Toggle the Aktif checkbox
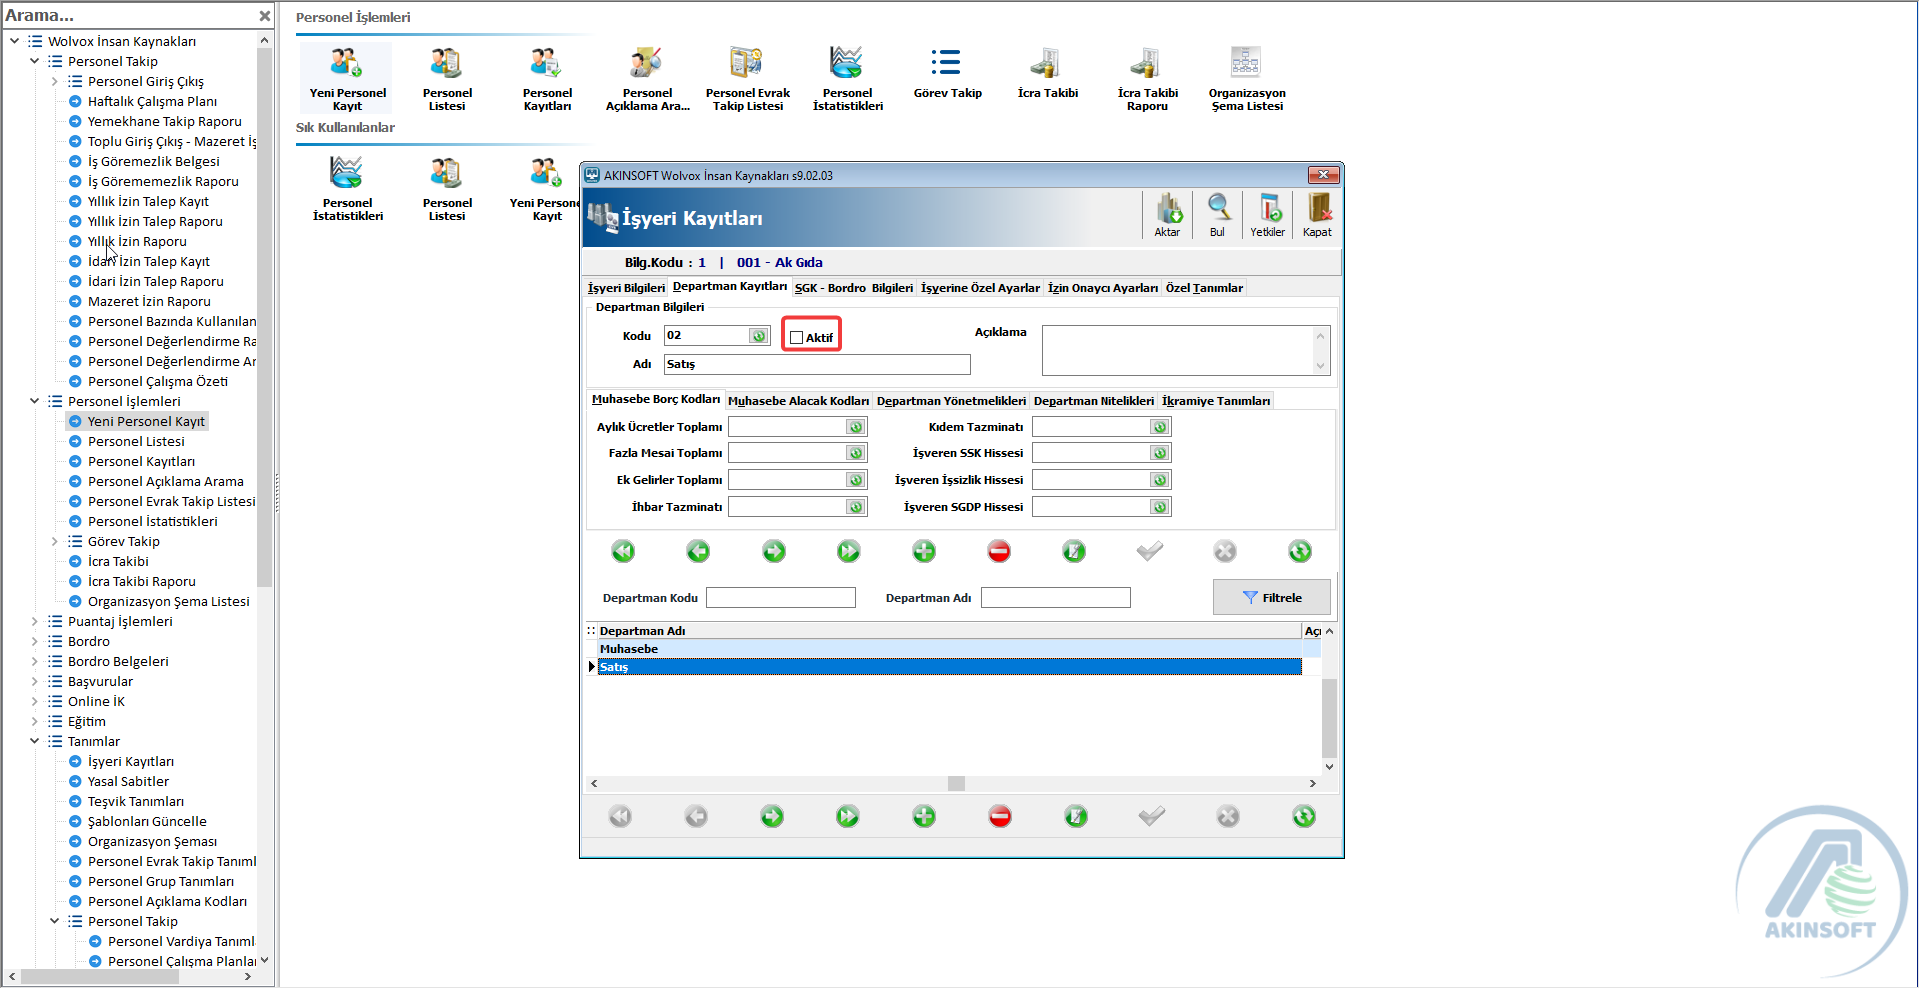 pos(797,337)
